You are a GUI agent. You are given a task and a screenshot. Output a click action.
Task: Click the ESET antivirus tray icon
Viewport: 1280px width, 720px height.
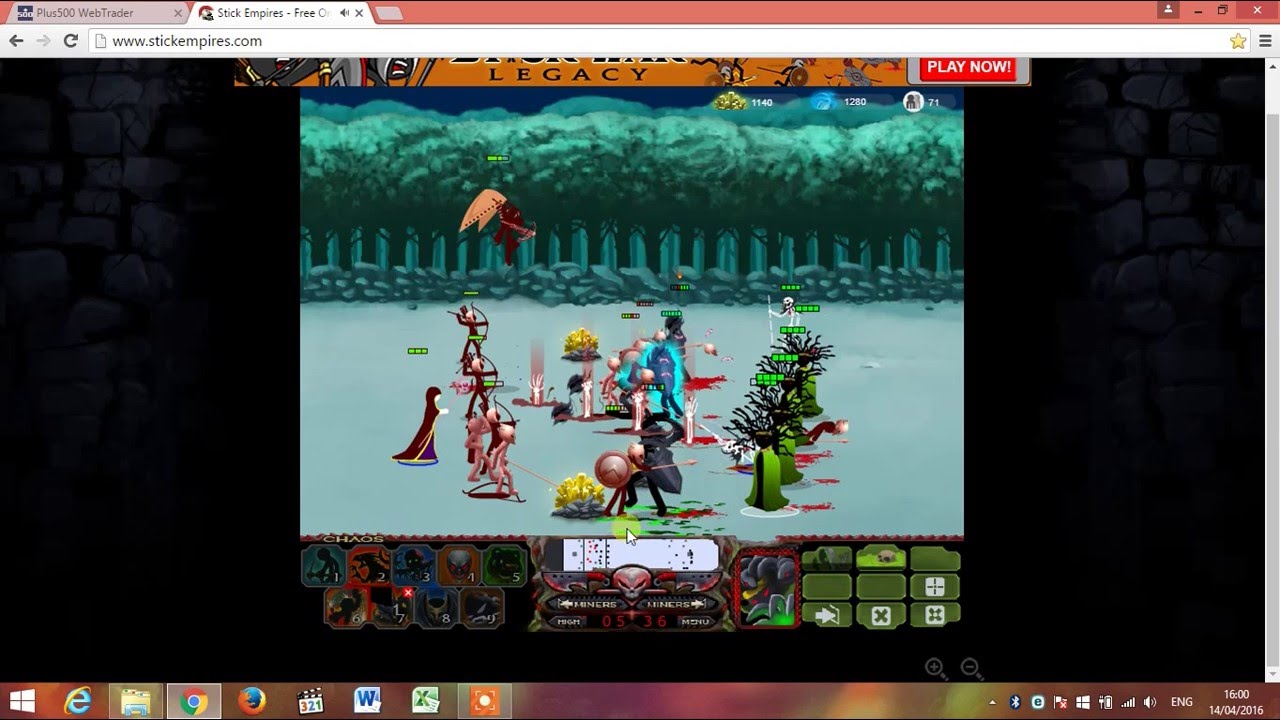point(1037,702)
